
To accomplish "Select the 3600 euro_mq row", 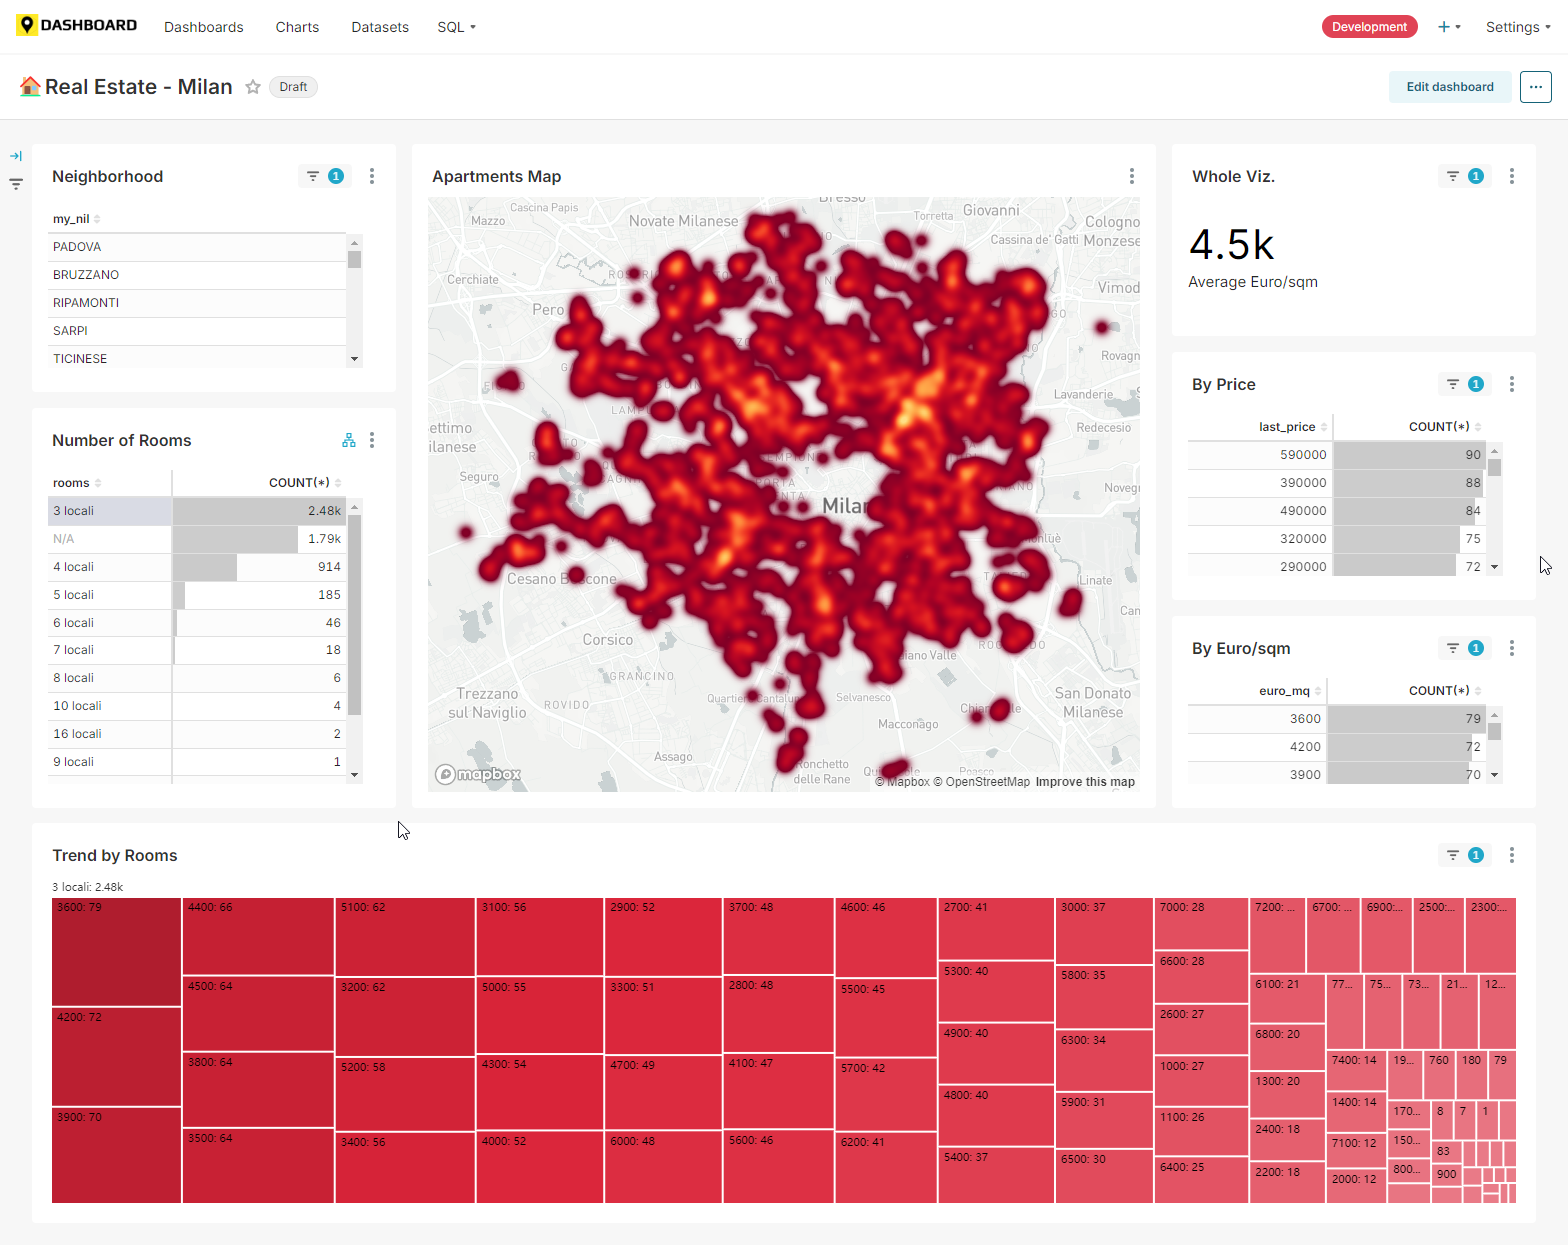I will [x=1337, y=719].
